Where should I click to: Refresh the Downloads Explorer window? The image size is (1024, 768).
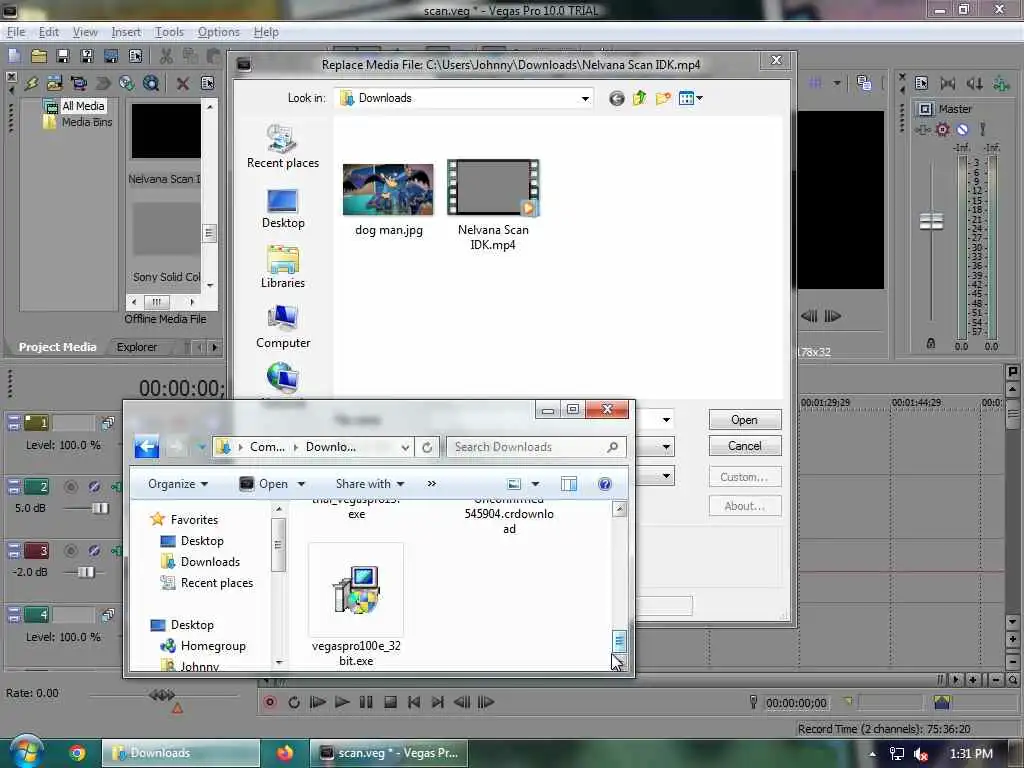click(427, 447)
